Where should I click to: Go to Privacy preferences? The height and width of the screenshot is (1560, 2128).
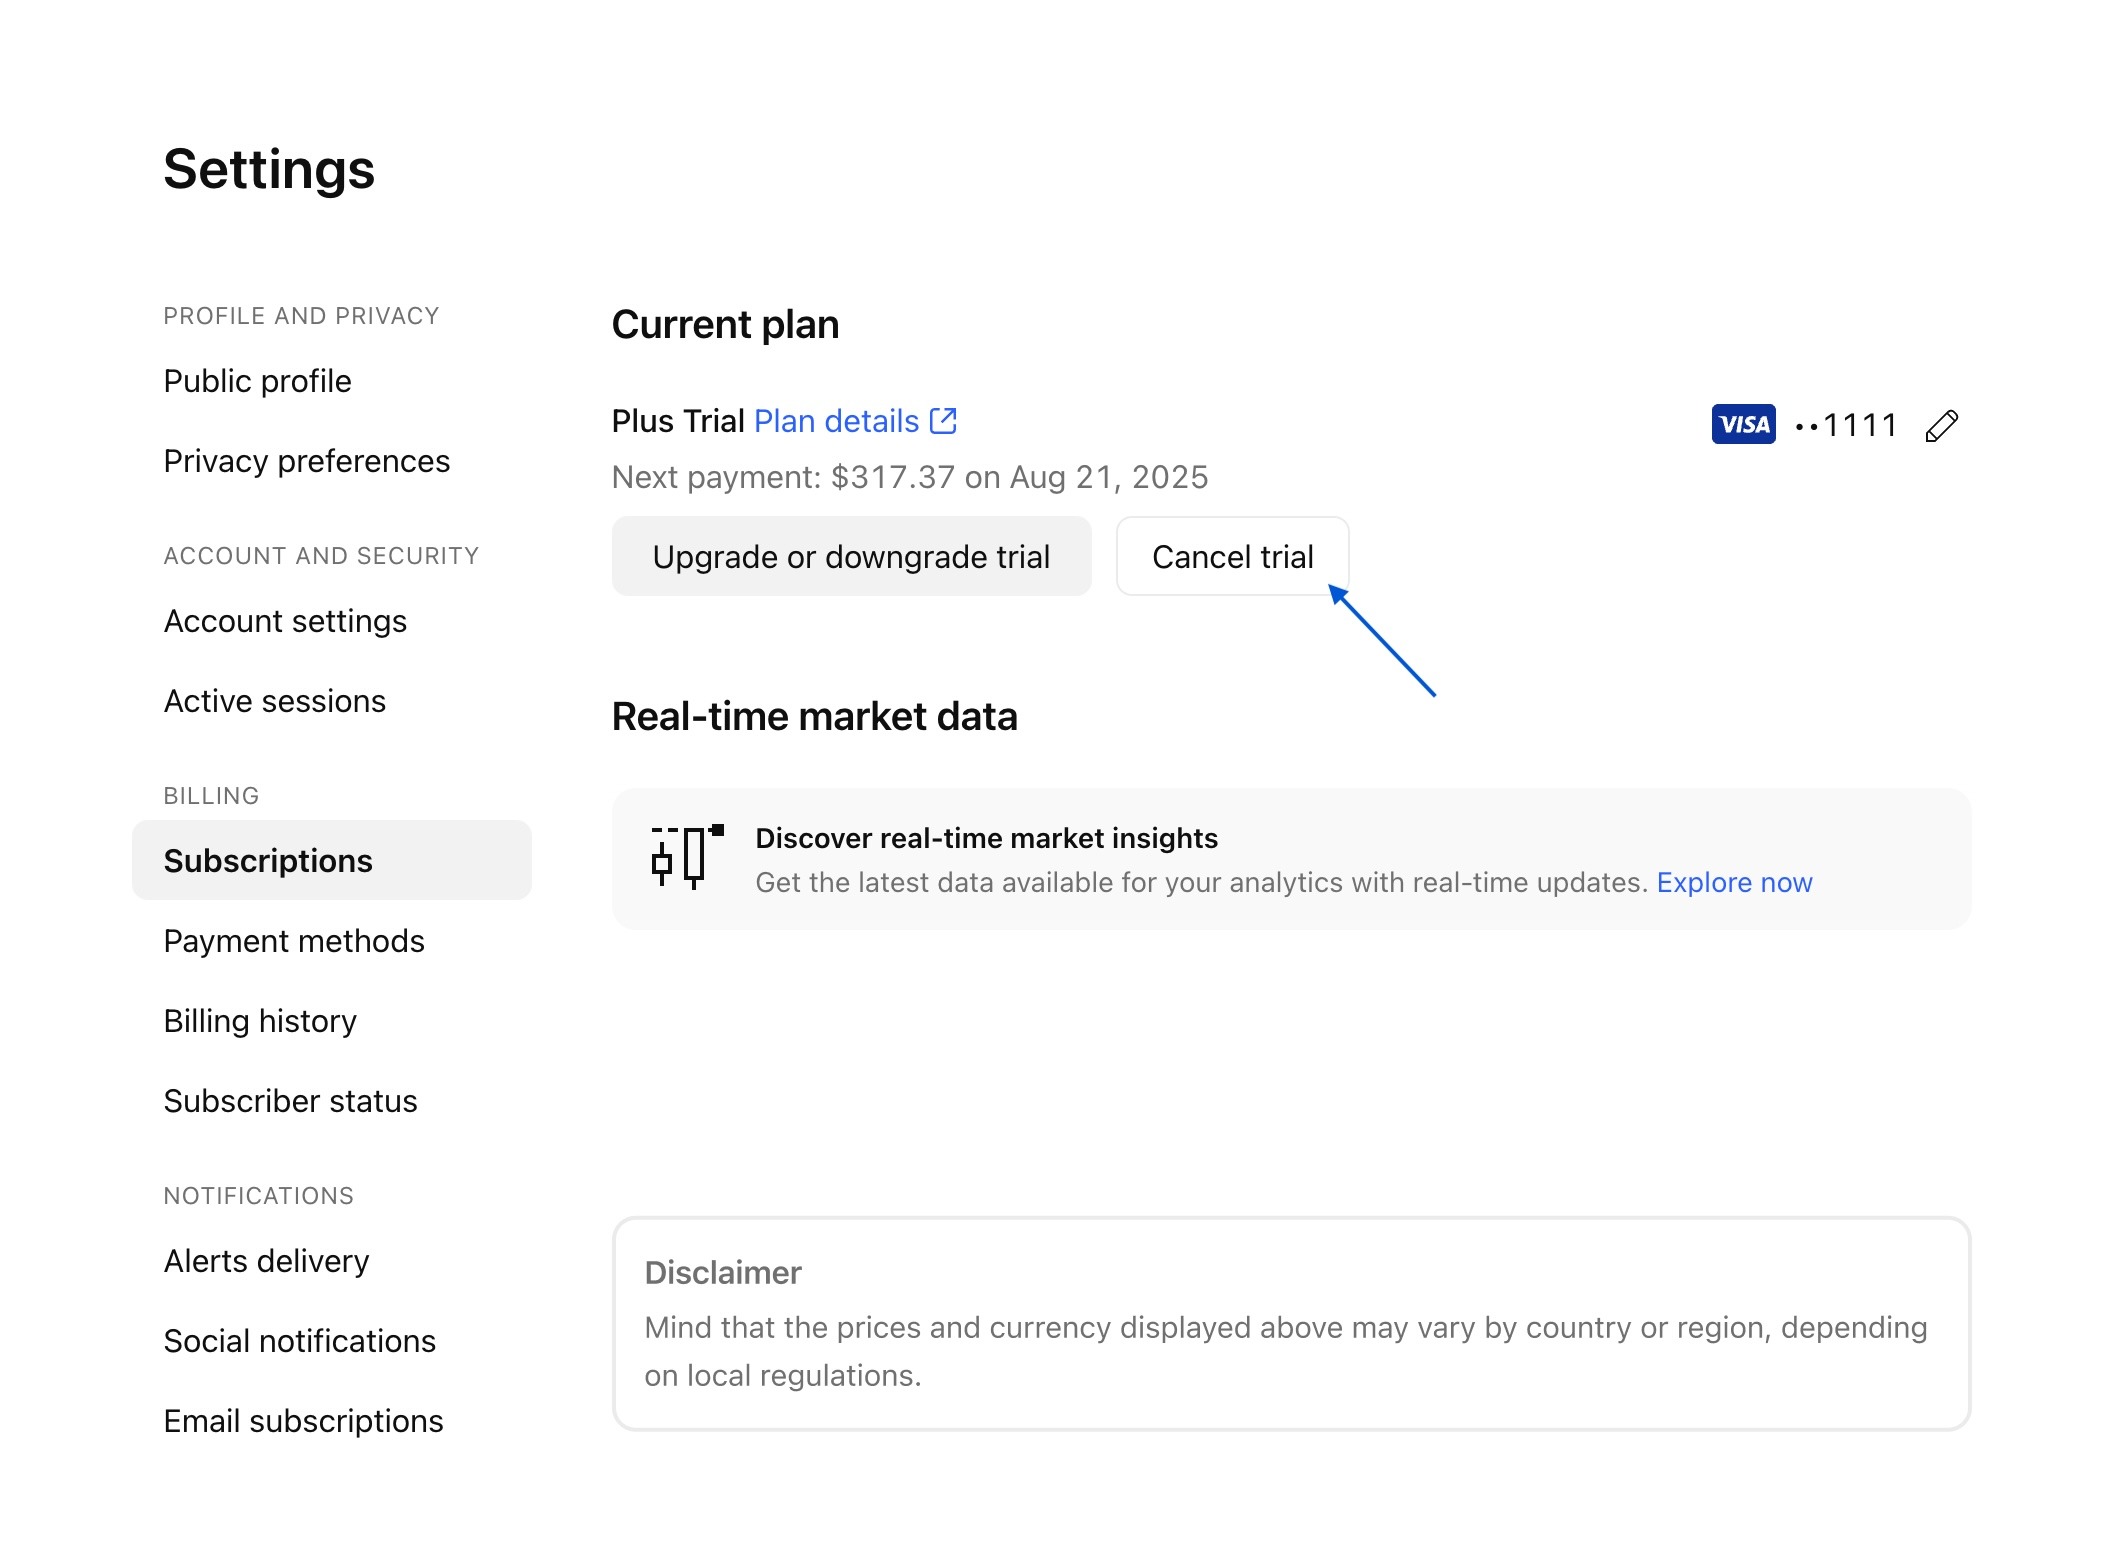click(306, 461)
